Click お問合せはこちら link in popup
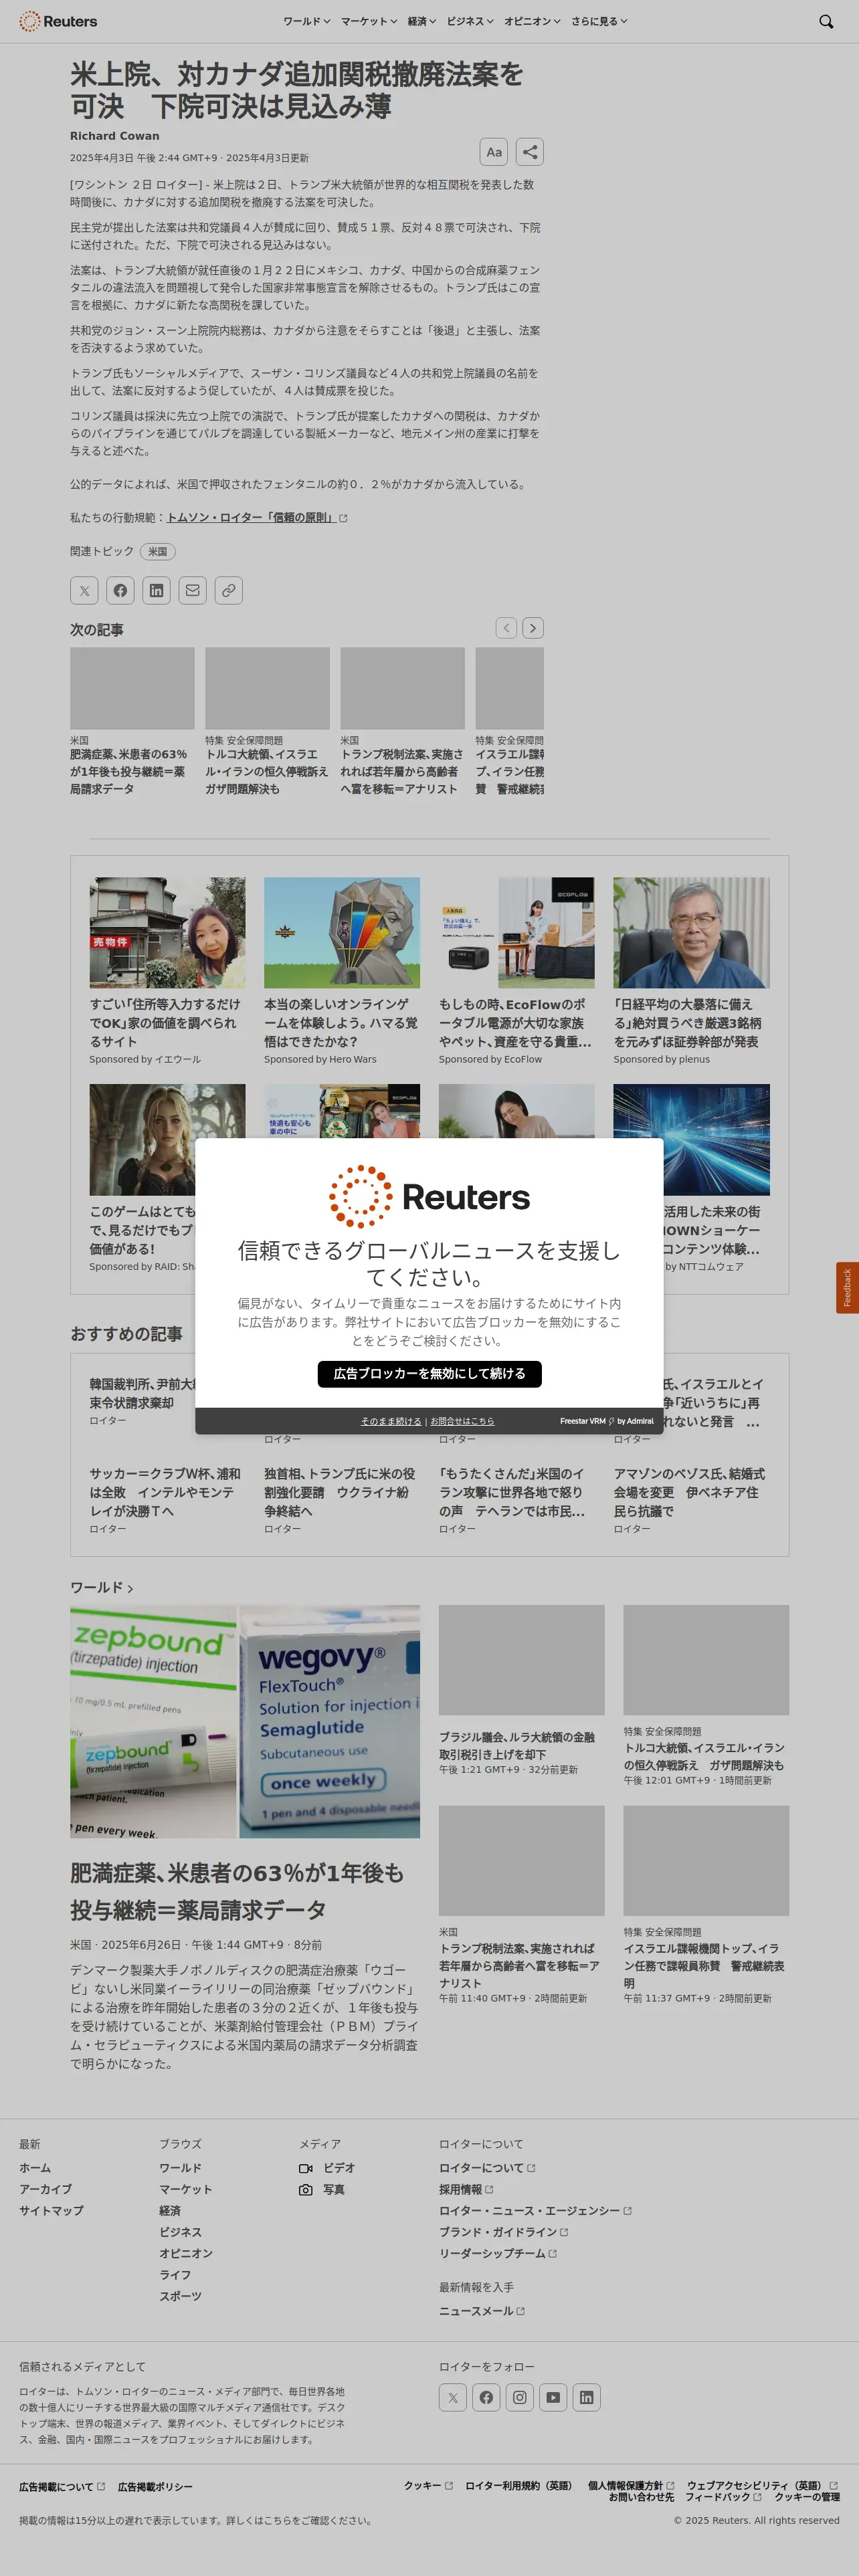The image size is (859, 2576). 462,1421
